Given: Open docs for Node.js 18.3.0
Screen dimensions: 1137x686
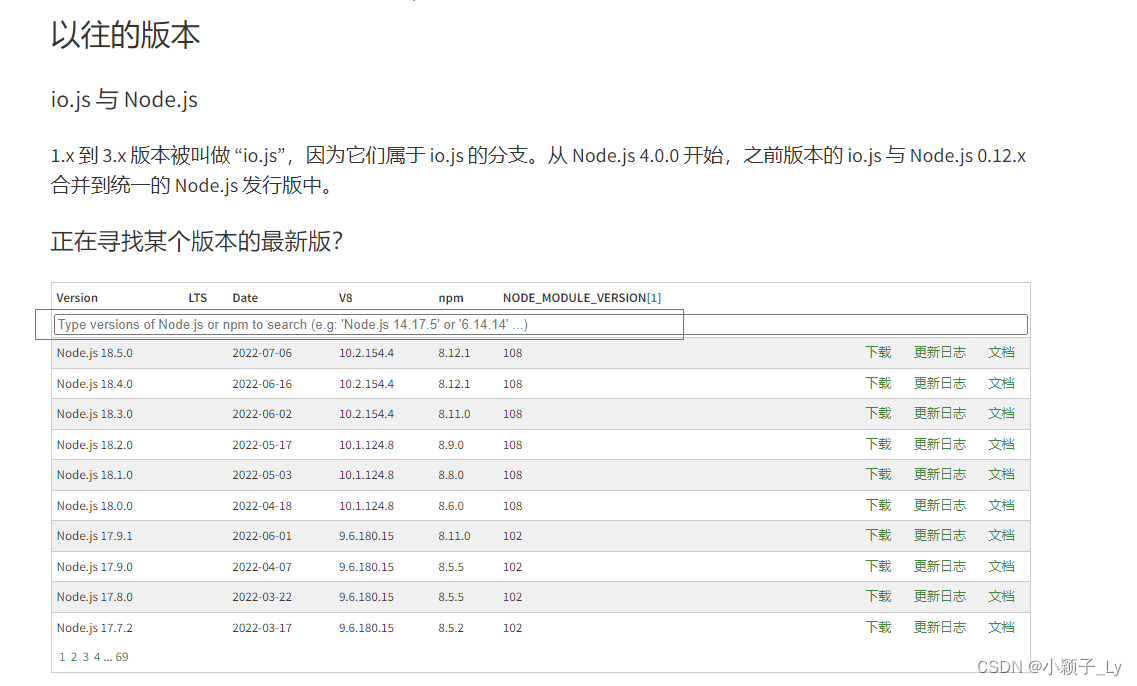Looking at the screenshot, I should point(1001,413).
